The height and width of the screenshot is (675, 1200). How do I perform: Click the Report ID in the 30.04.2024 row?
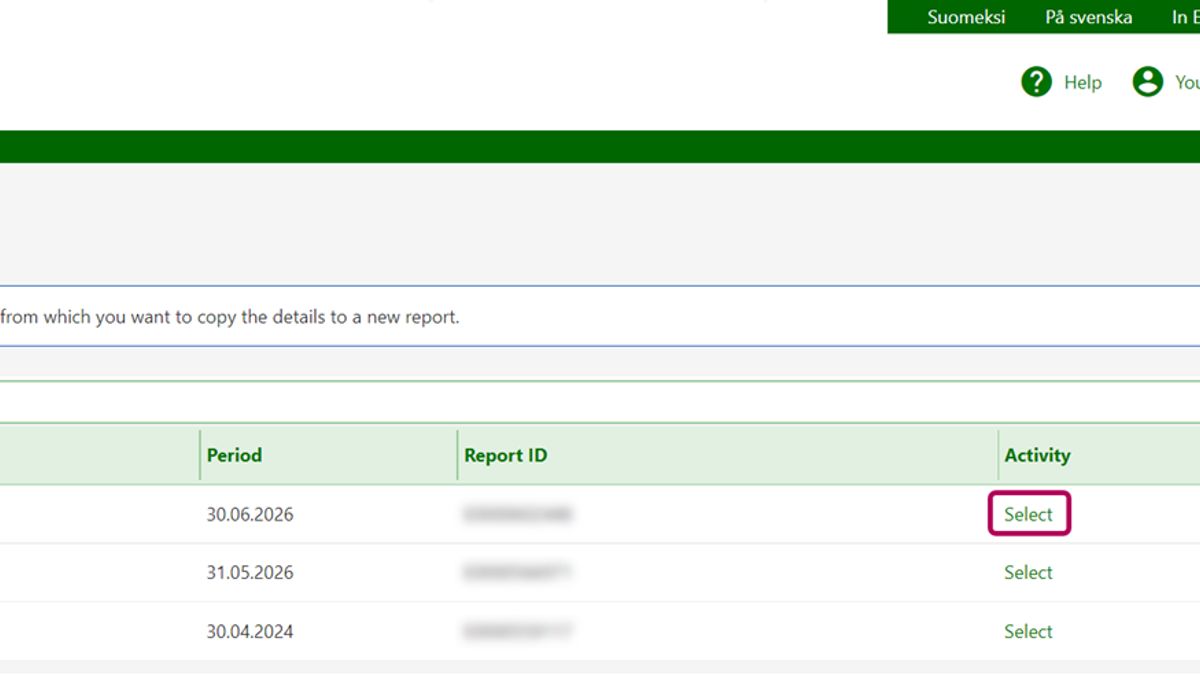[x=517, y=632]
